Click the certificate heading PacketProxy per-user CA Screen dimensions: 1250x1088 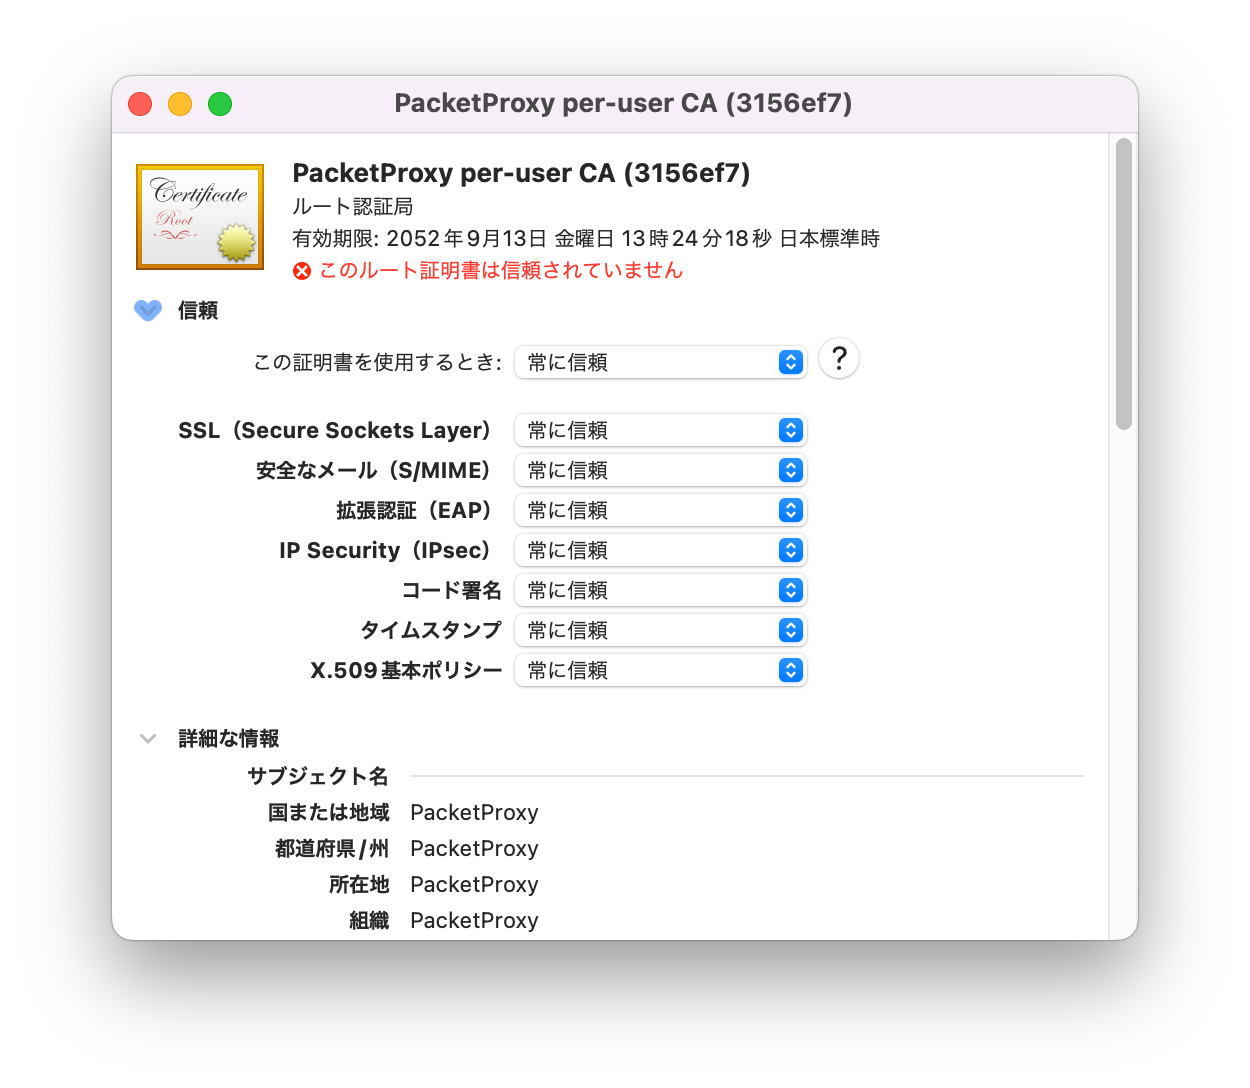[x=521, y=173]
